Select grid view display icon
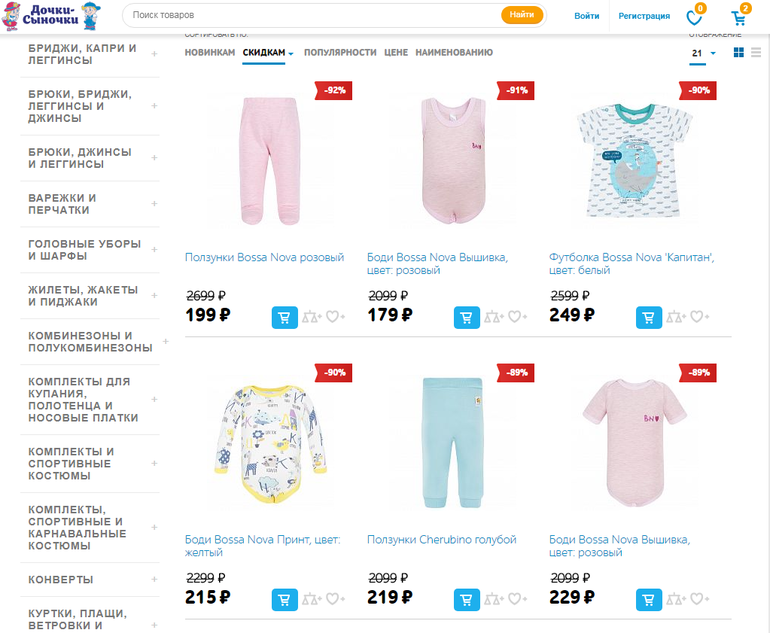Screen dimensions: 770x633 point(738,52)
